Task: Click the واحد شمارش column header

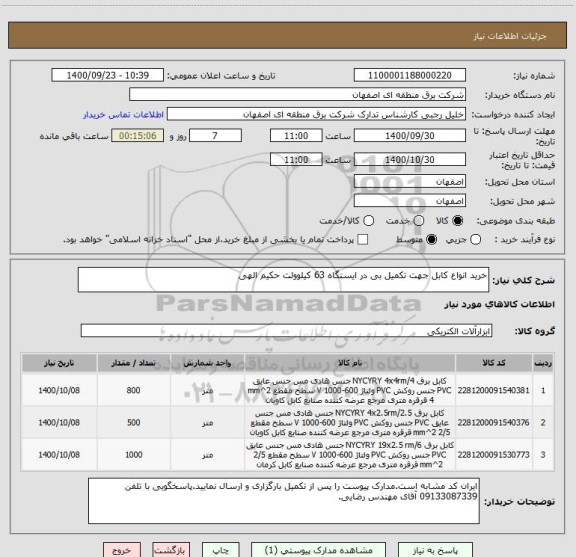Action: (208, 363)
